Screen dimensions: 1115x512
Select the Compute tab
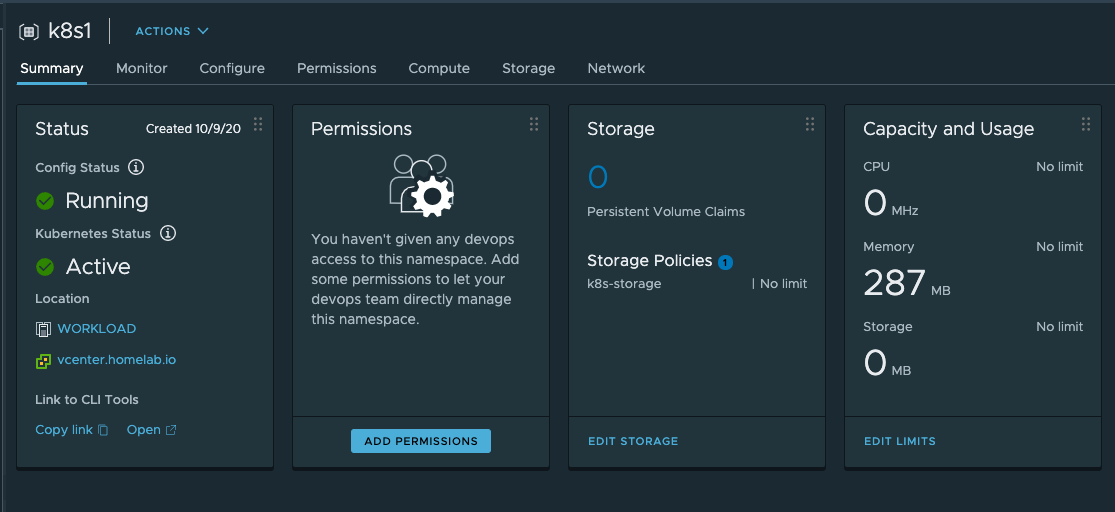coord(439,68)
